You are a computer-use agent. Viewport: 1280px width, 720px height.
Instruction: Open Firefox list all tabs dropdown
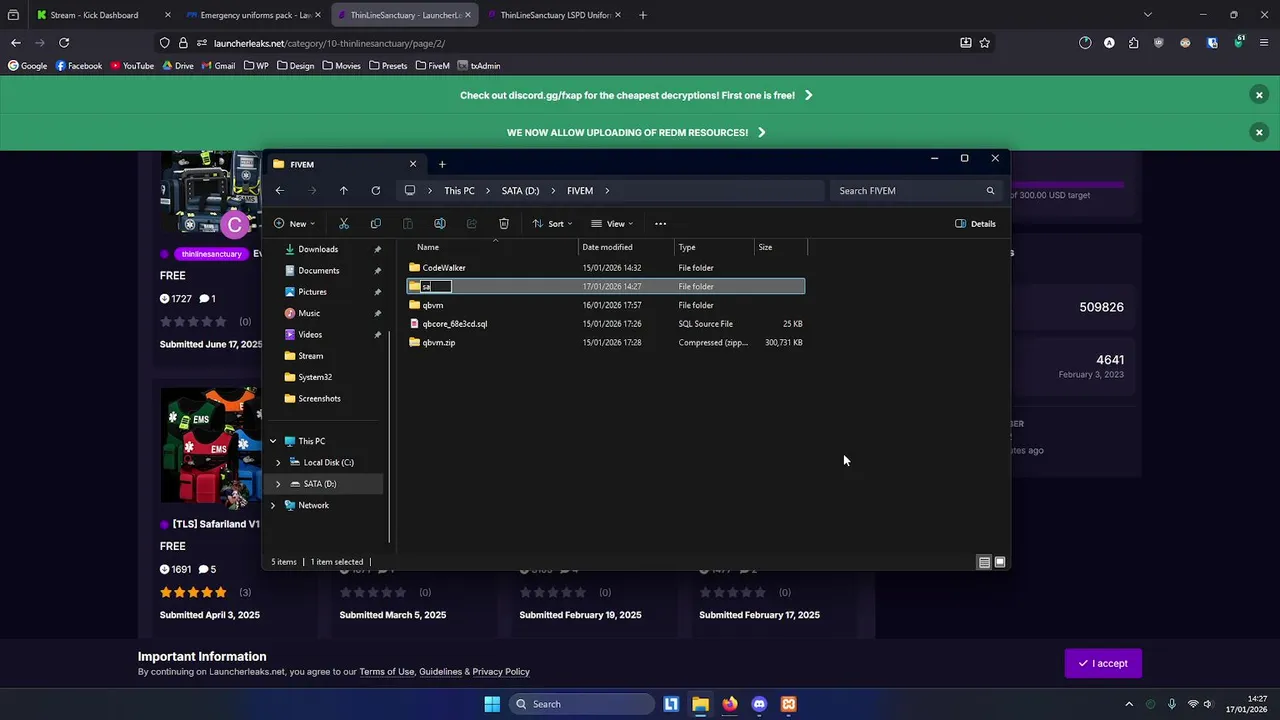[x=1147, y=15]
